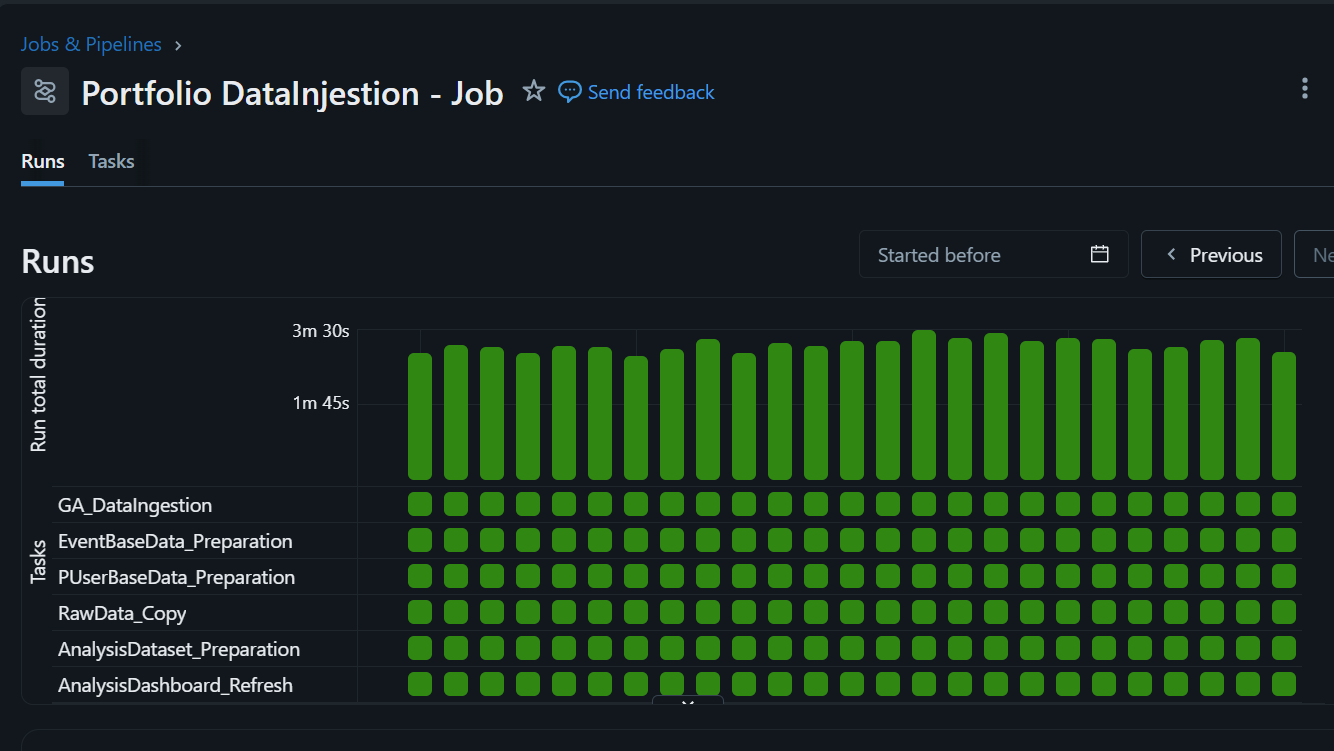Screen dimensions: 1334x751
Task: Click last run status square for AnalysisDashboard_Refresh
Action: point(1283,684)
